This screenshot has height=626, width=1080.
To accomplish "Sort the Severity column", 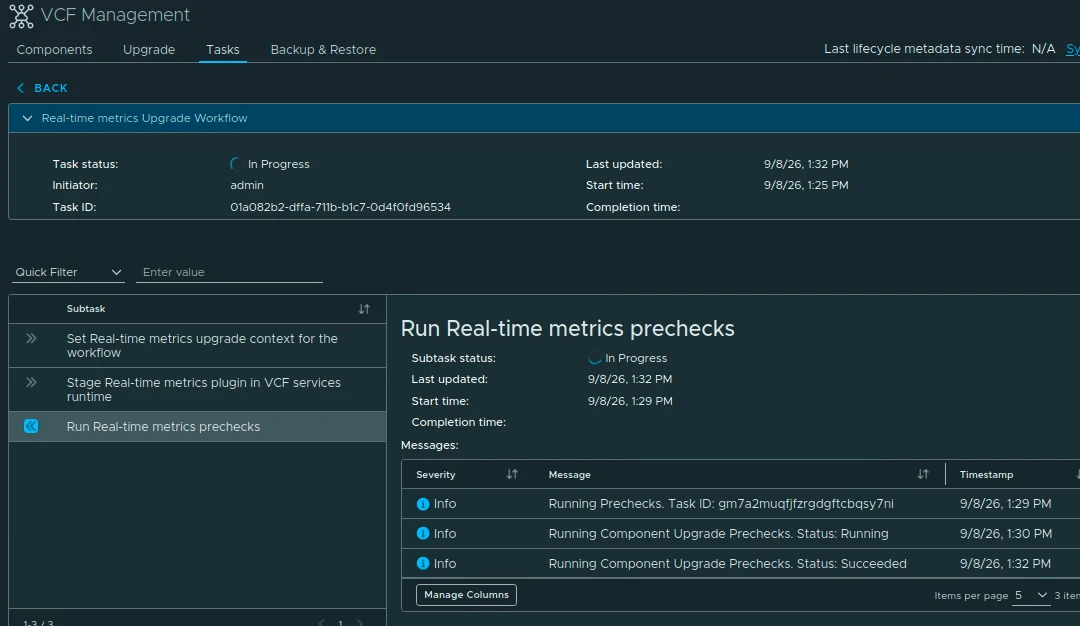I will pyautogui.click(x=512, y=474).
